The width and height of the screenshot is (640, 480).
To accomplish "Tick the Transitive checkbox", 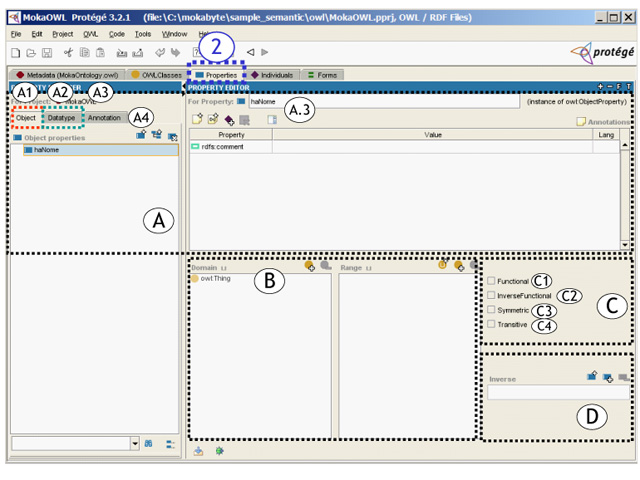I will (x=491, y=324).
